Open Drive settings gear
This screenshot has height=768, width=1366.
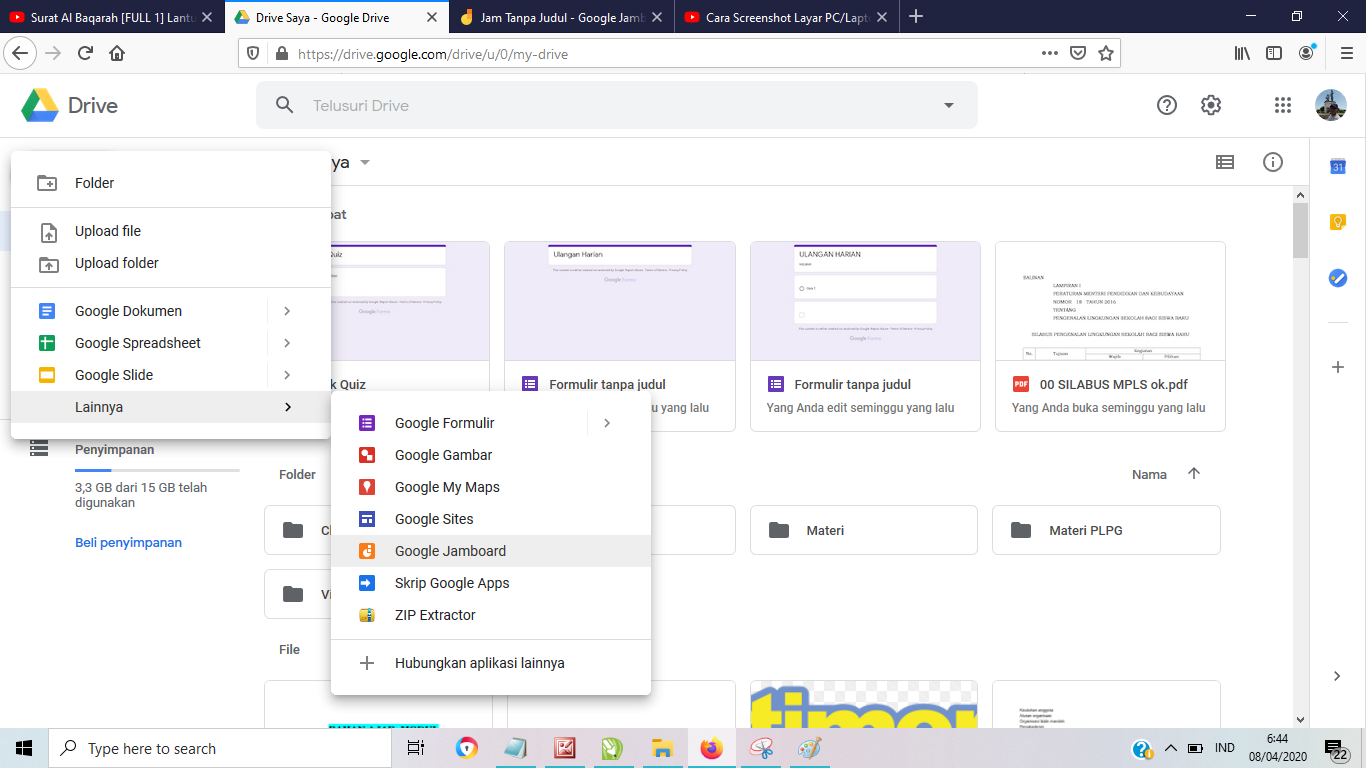[x=1211, y=105]
